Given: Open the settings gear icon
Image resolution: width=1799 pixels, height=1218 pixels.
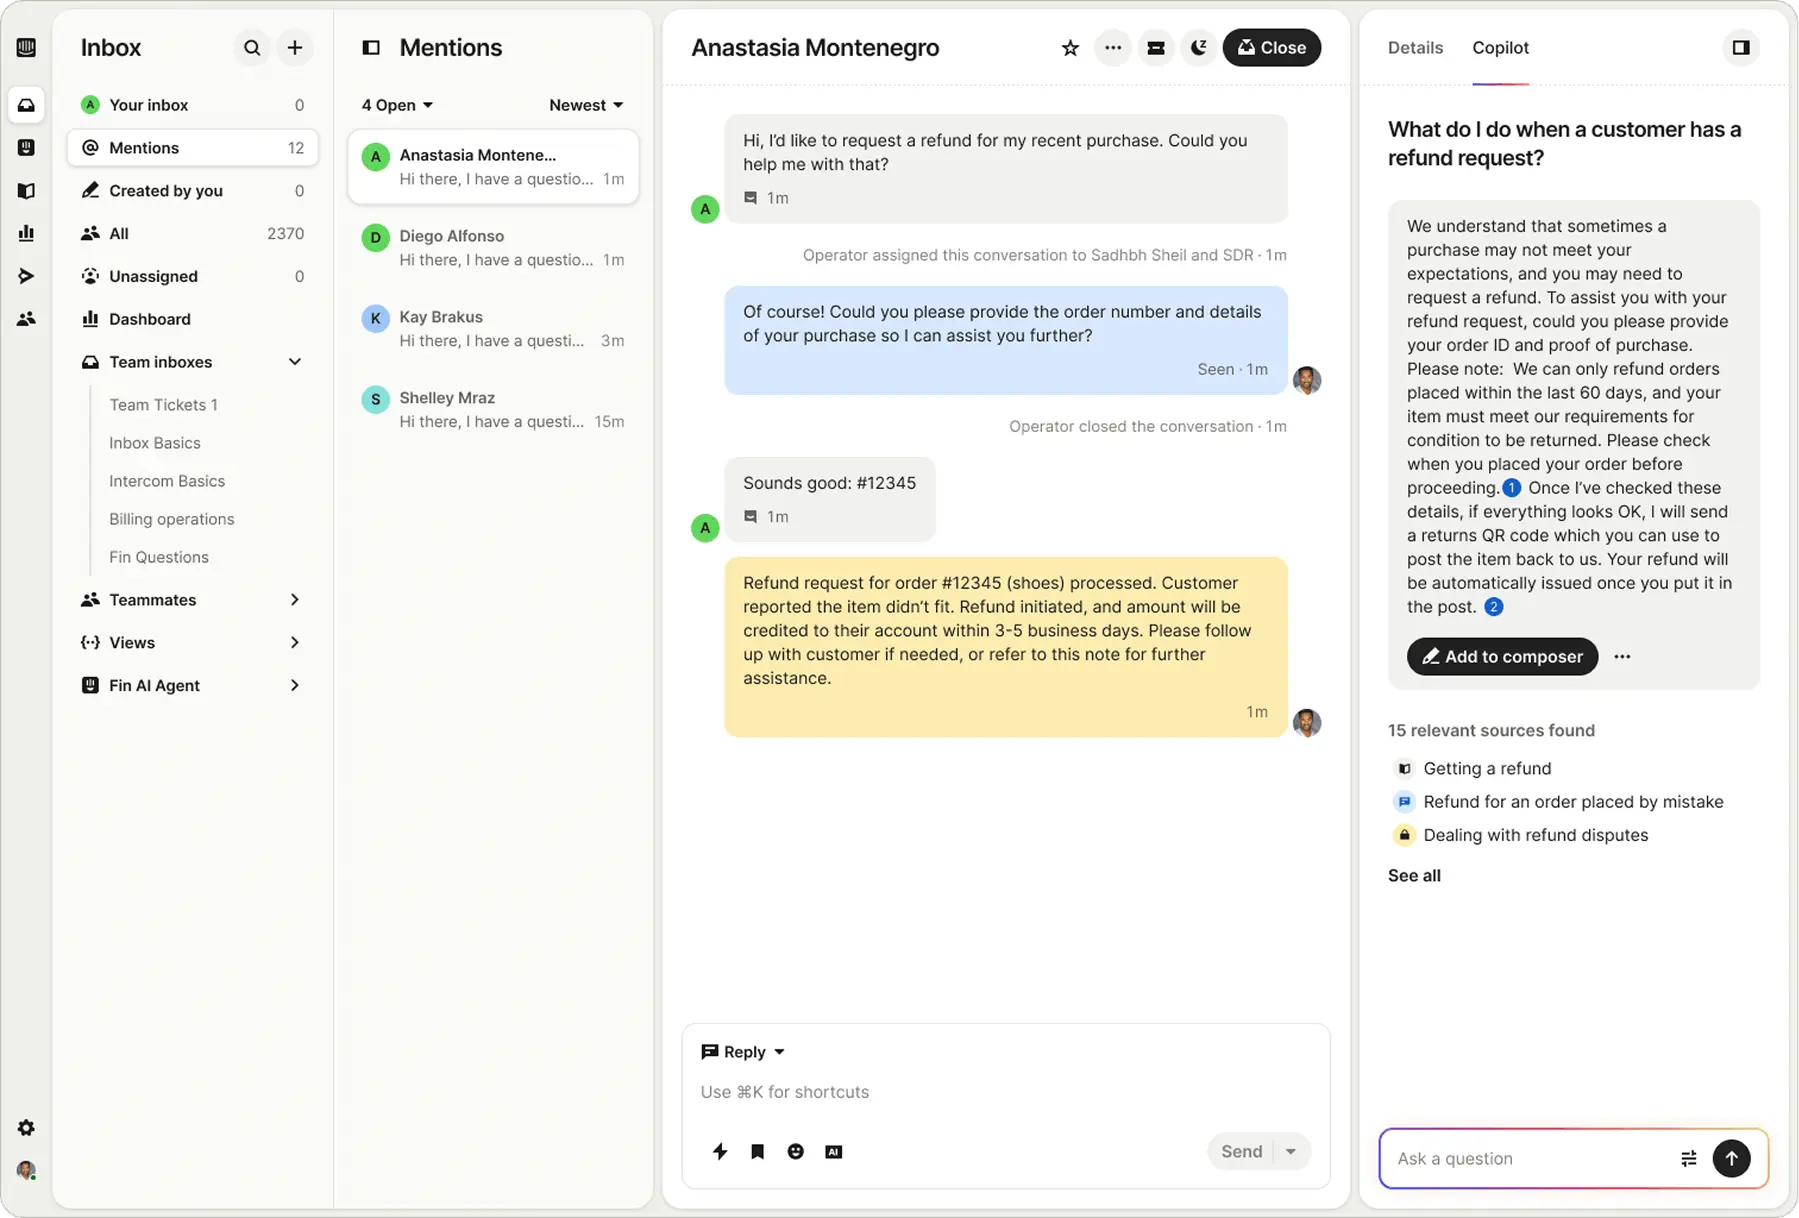Looking at the screenshot, I should tap(26, 1128).
